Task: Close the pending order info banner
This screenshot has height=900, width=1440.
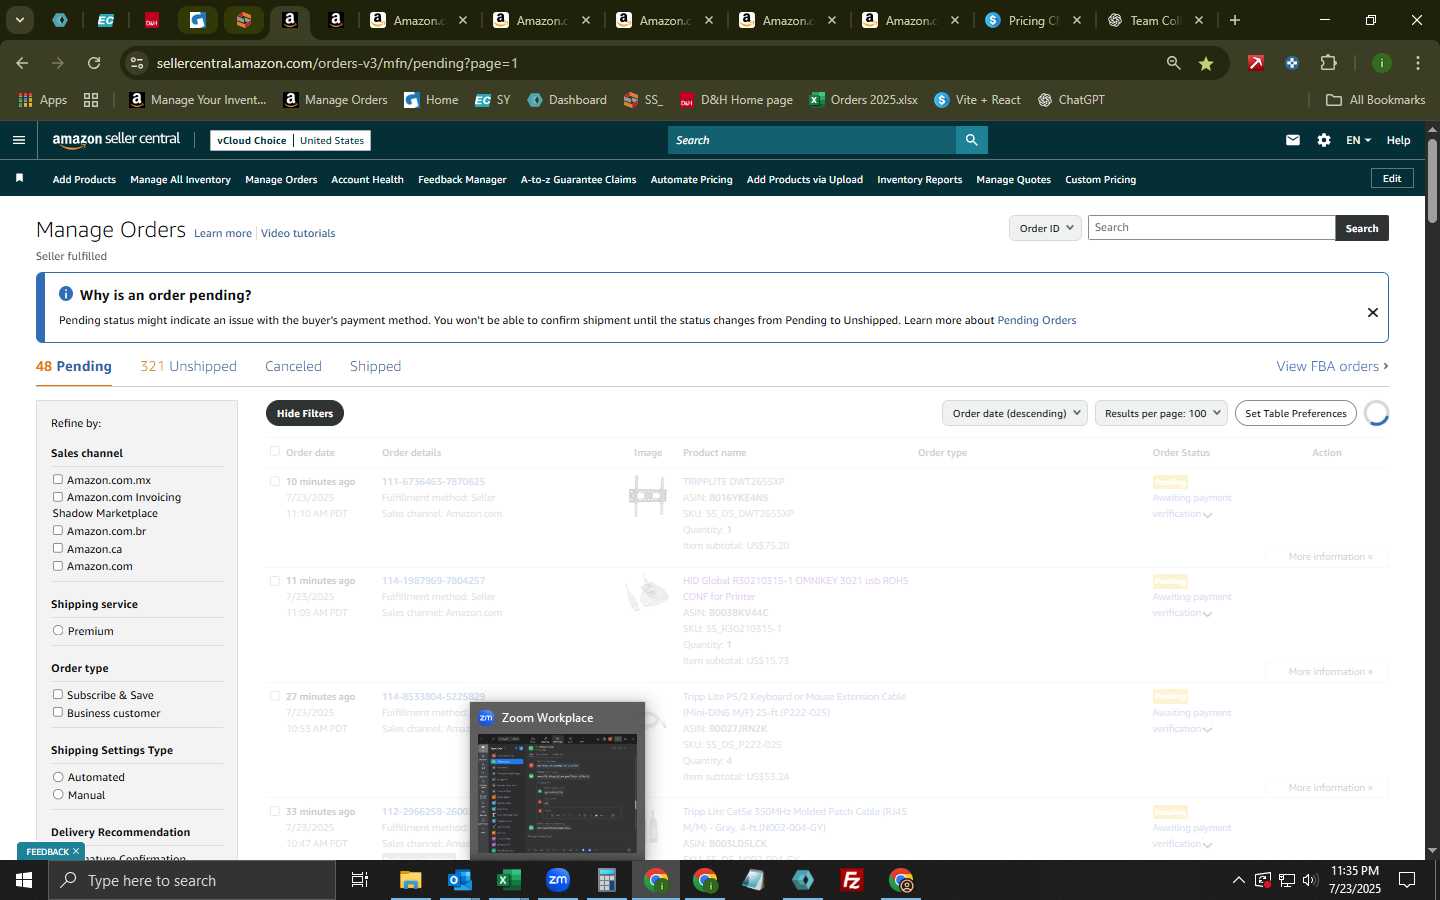Action: (x=1373, y=312)
